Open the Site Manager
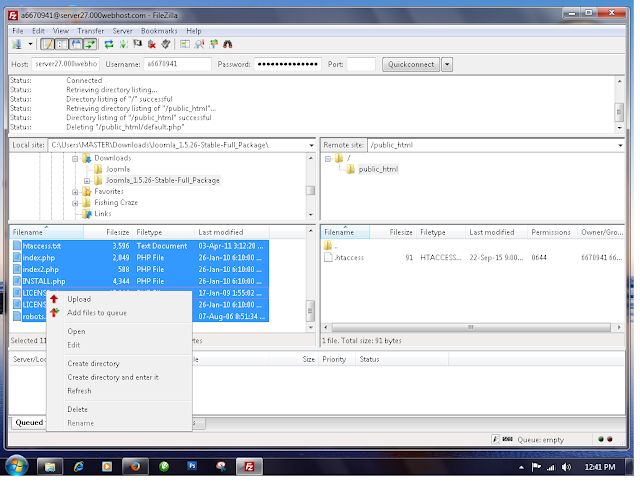This screenshot has width=640, height=482. coord(17,44)
